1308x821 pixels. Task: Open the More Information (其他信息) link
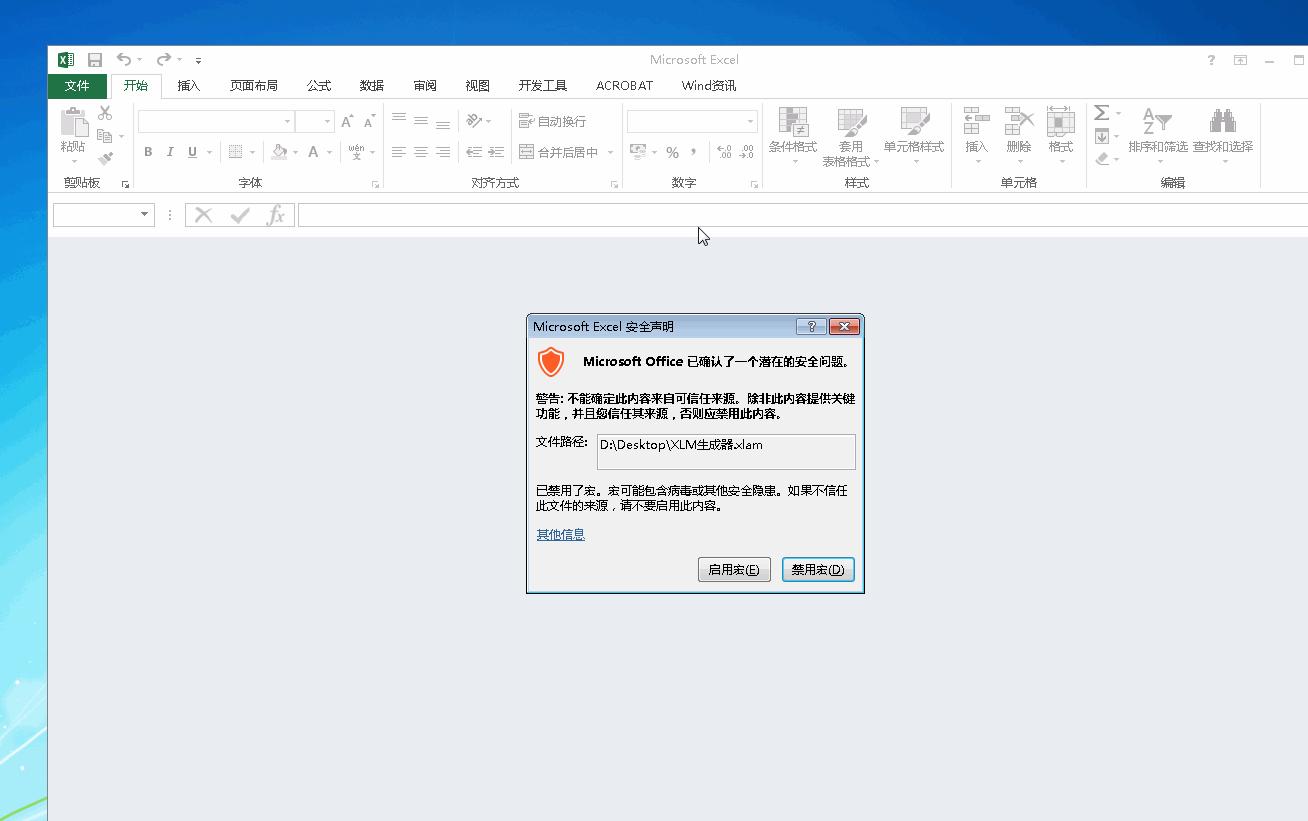point(561,535)
